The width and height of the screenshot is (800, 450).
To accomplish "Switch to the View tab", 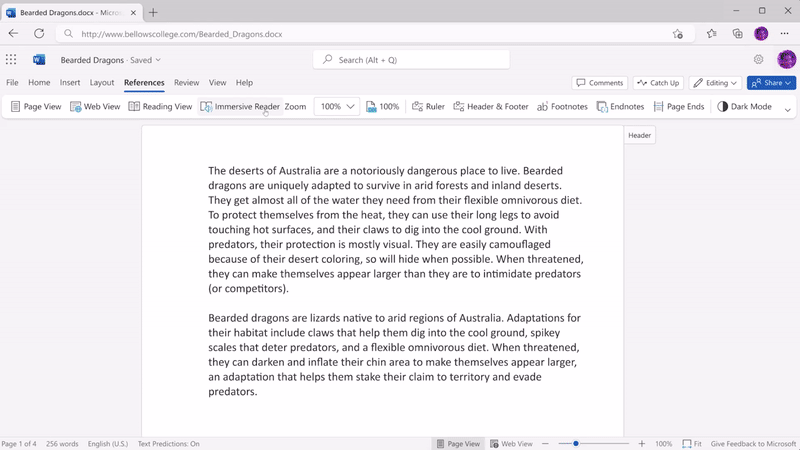I will (x=217, y=83).
